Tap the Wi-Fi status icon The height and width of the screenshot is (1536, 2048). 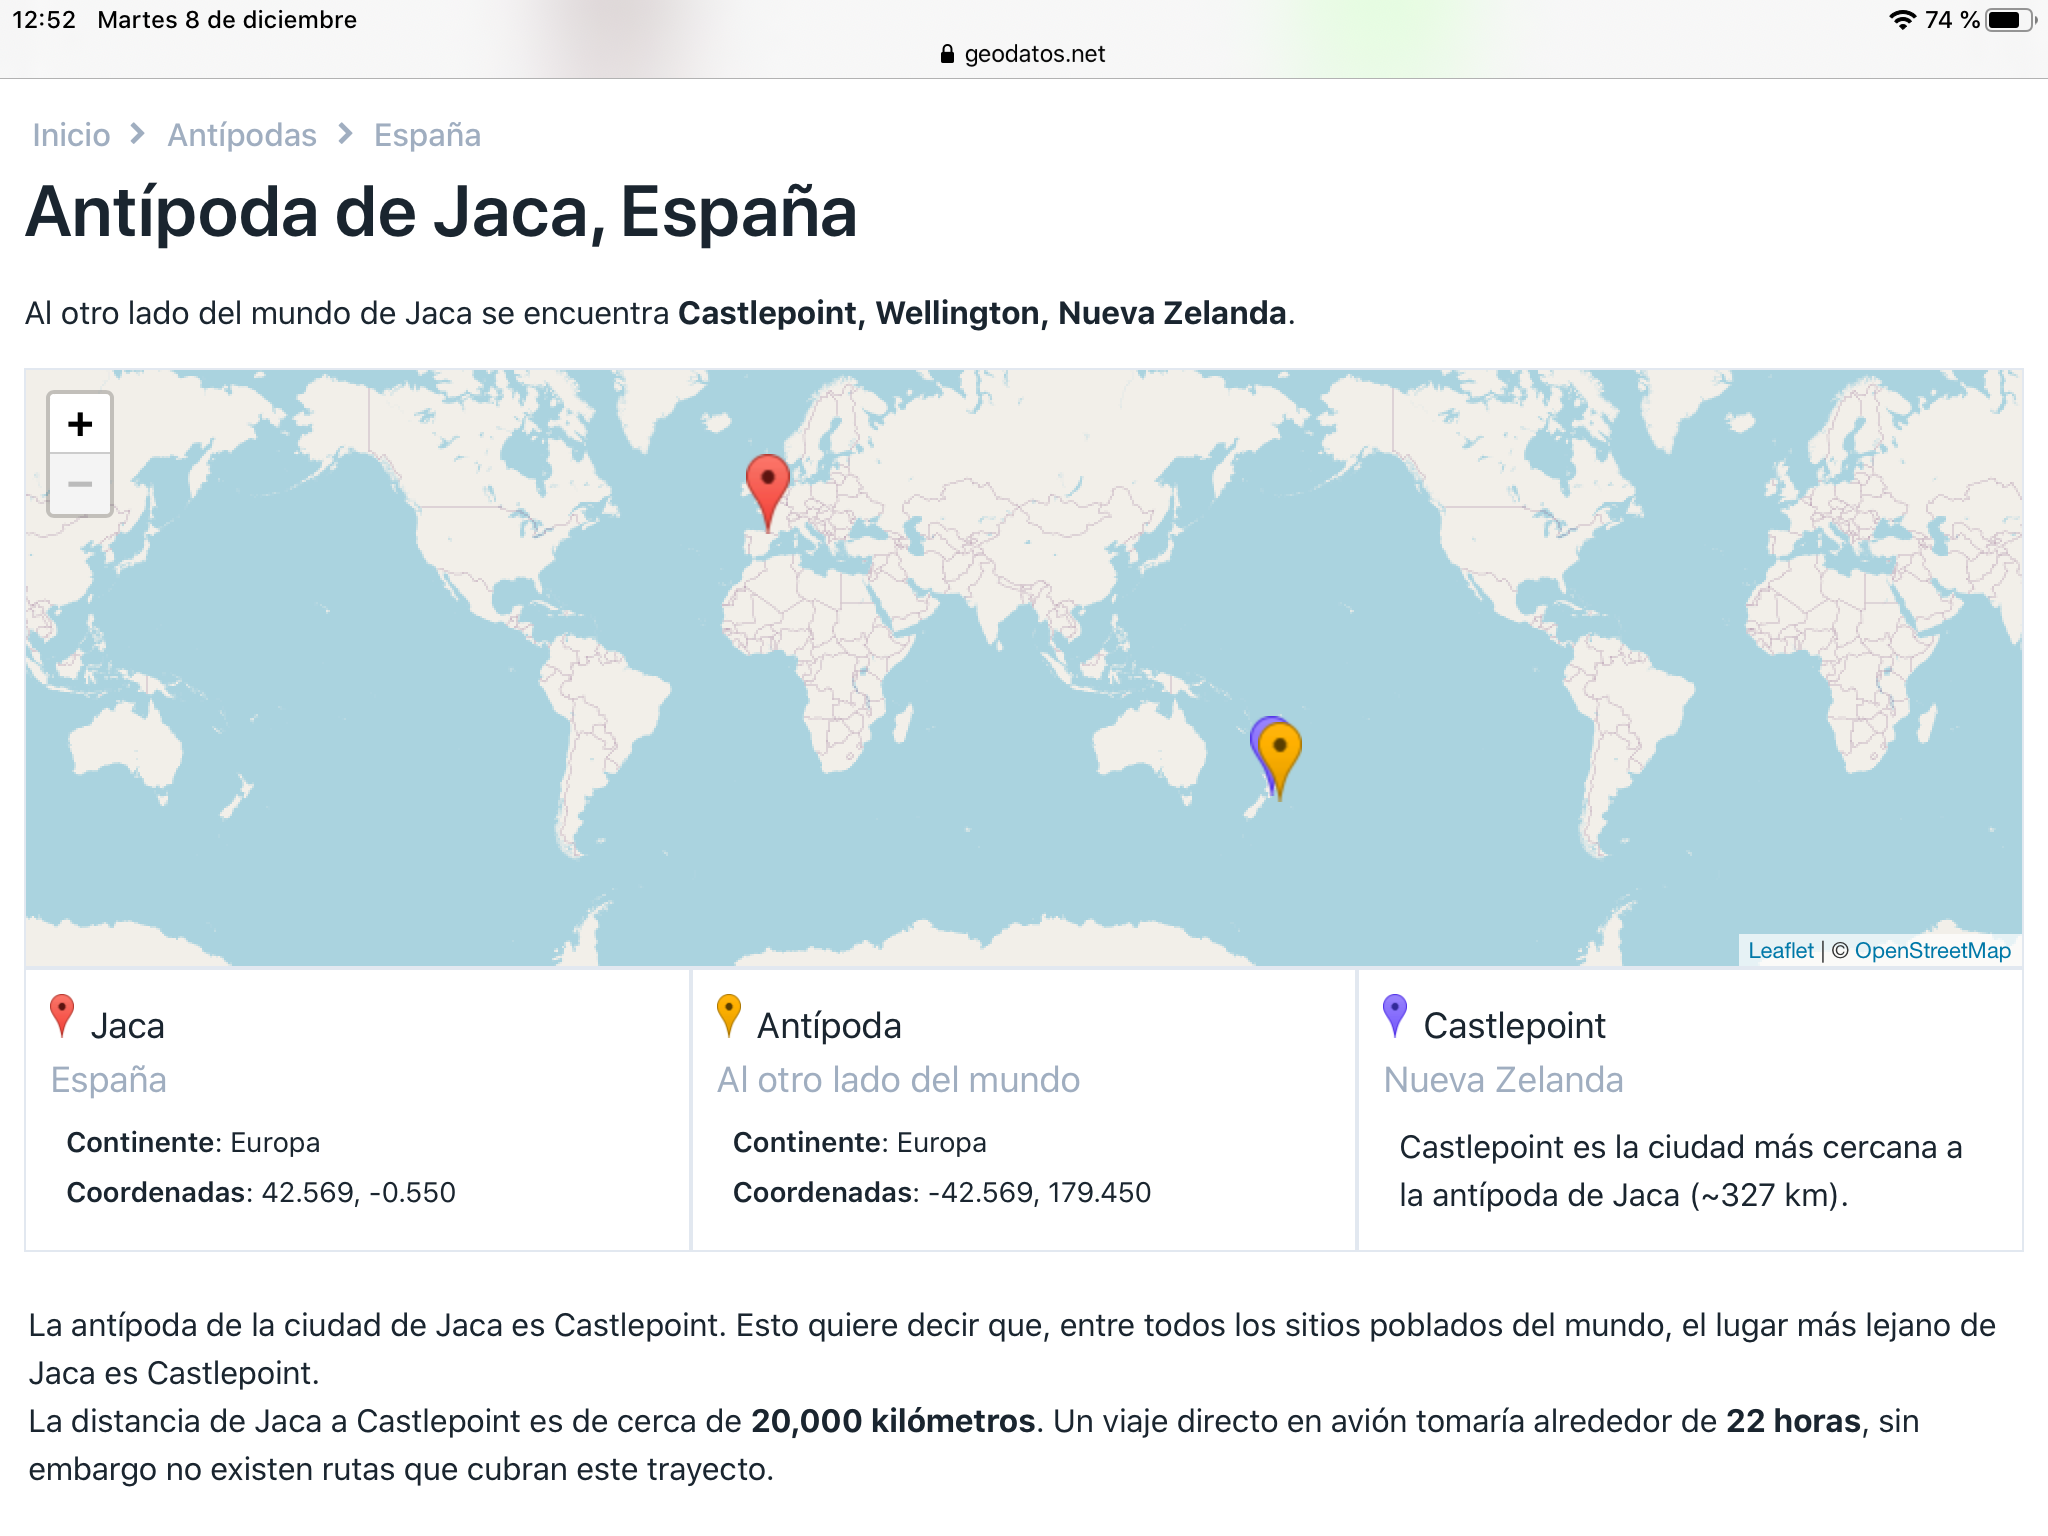click(1902, 20)
